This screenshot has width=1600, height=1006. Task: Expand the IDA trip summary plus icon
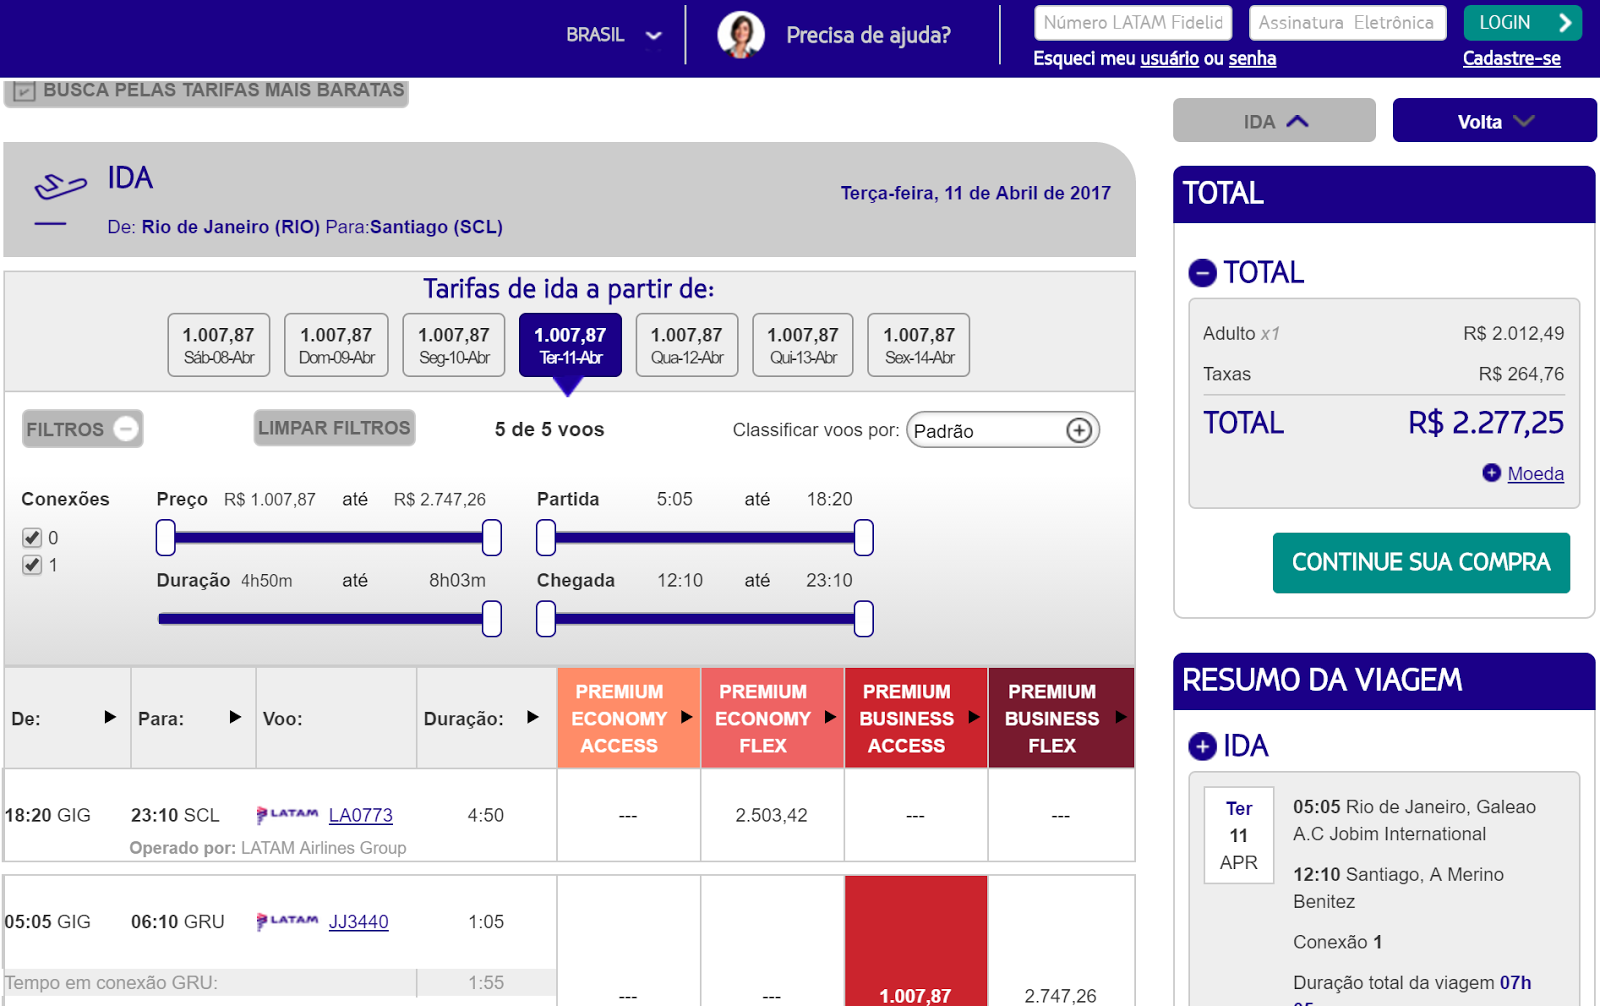[x=1202, y=746]
